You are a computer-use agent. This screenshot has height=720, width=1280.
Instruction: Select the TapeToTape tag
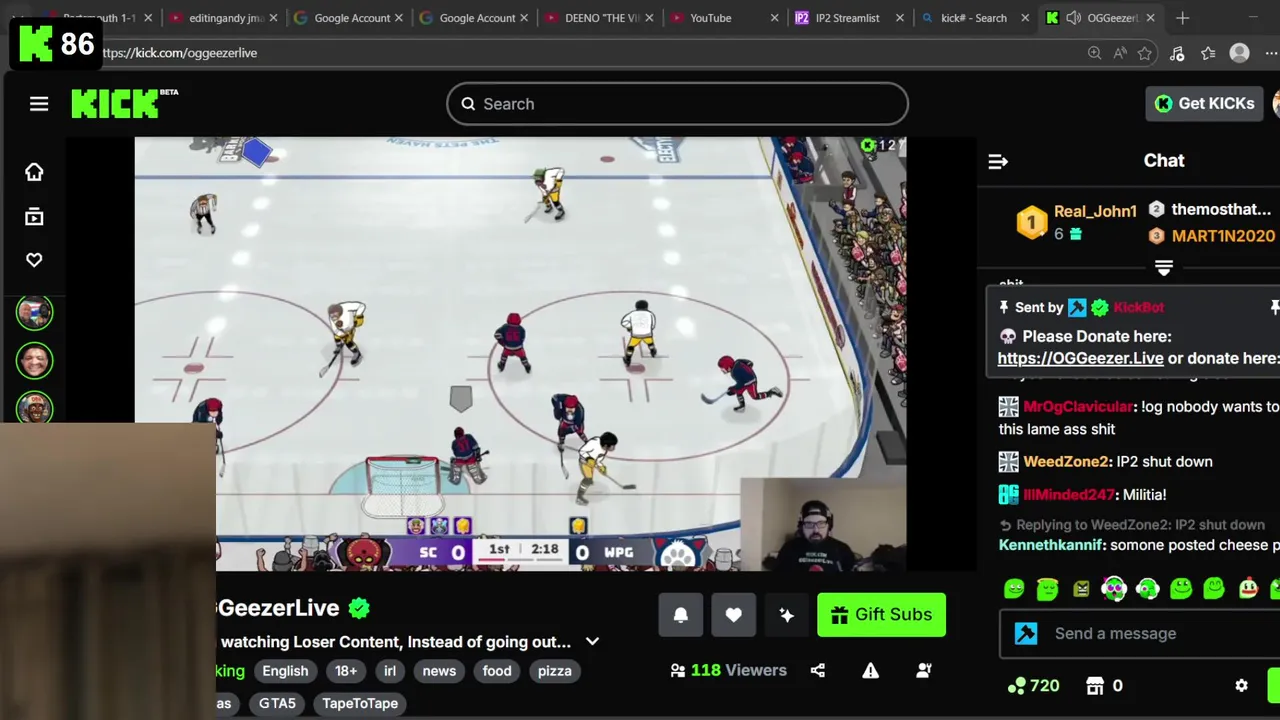click(360, 703)
